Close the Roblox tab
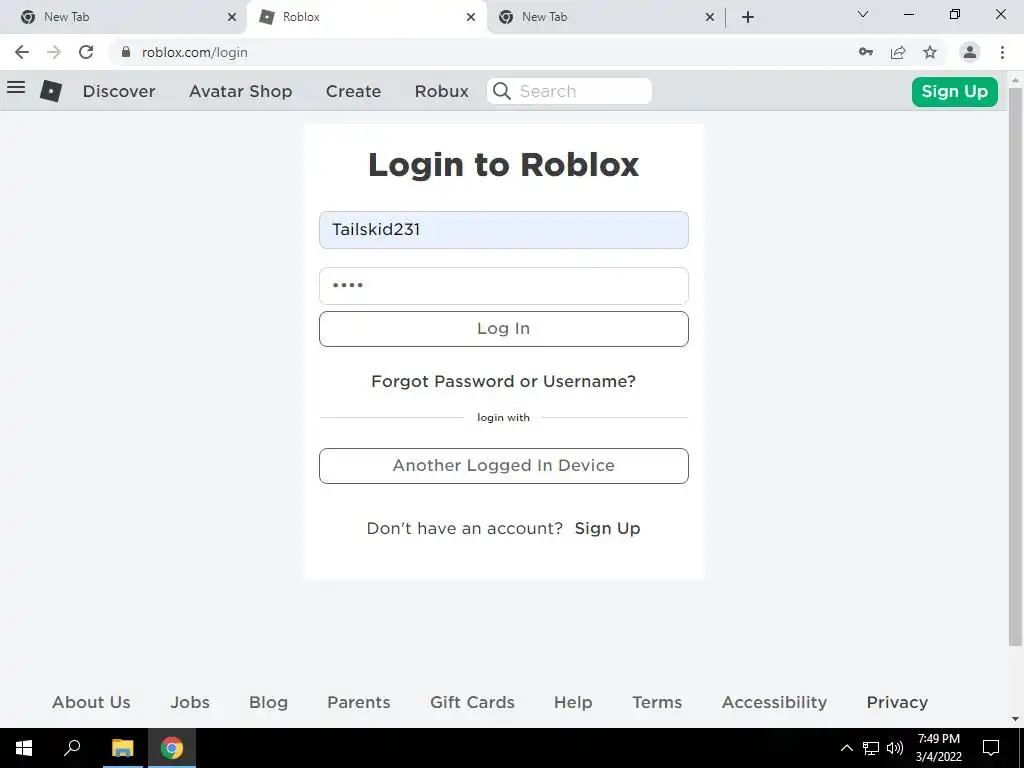Image resolution: width=1024 pixels, height=768 pixels. [471, 17]
